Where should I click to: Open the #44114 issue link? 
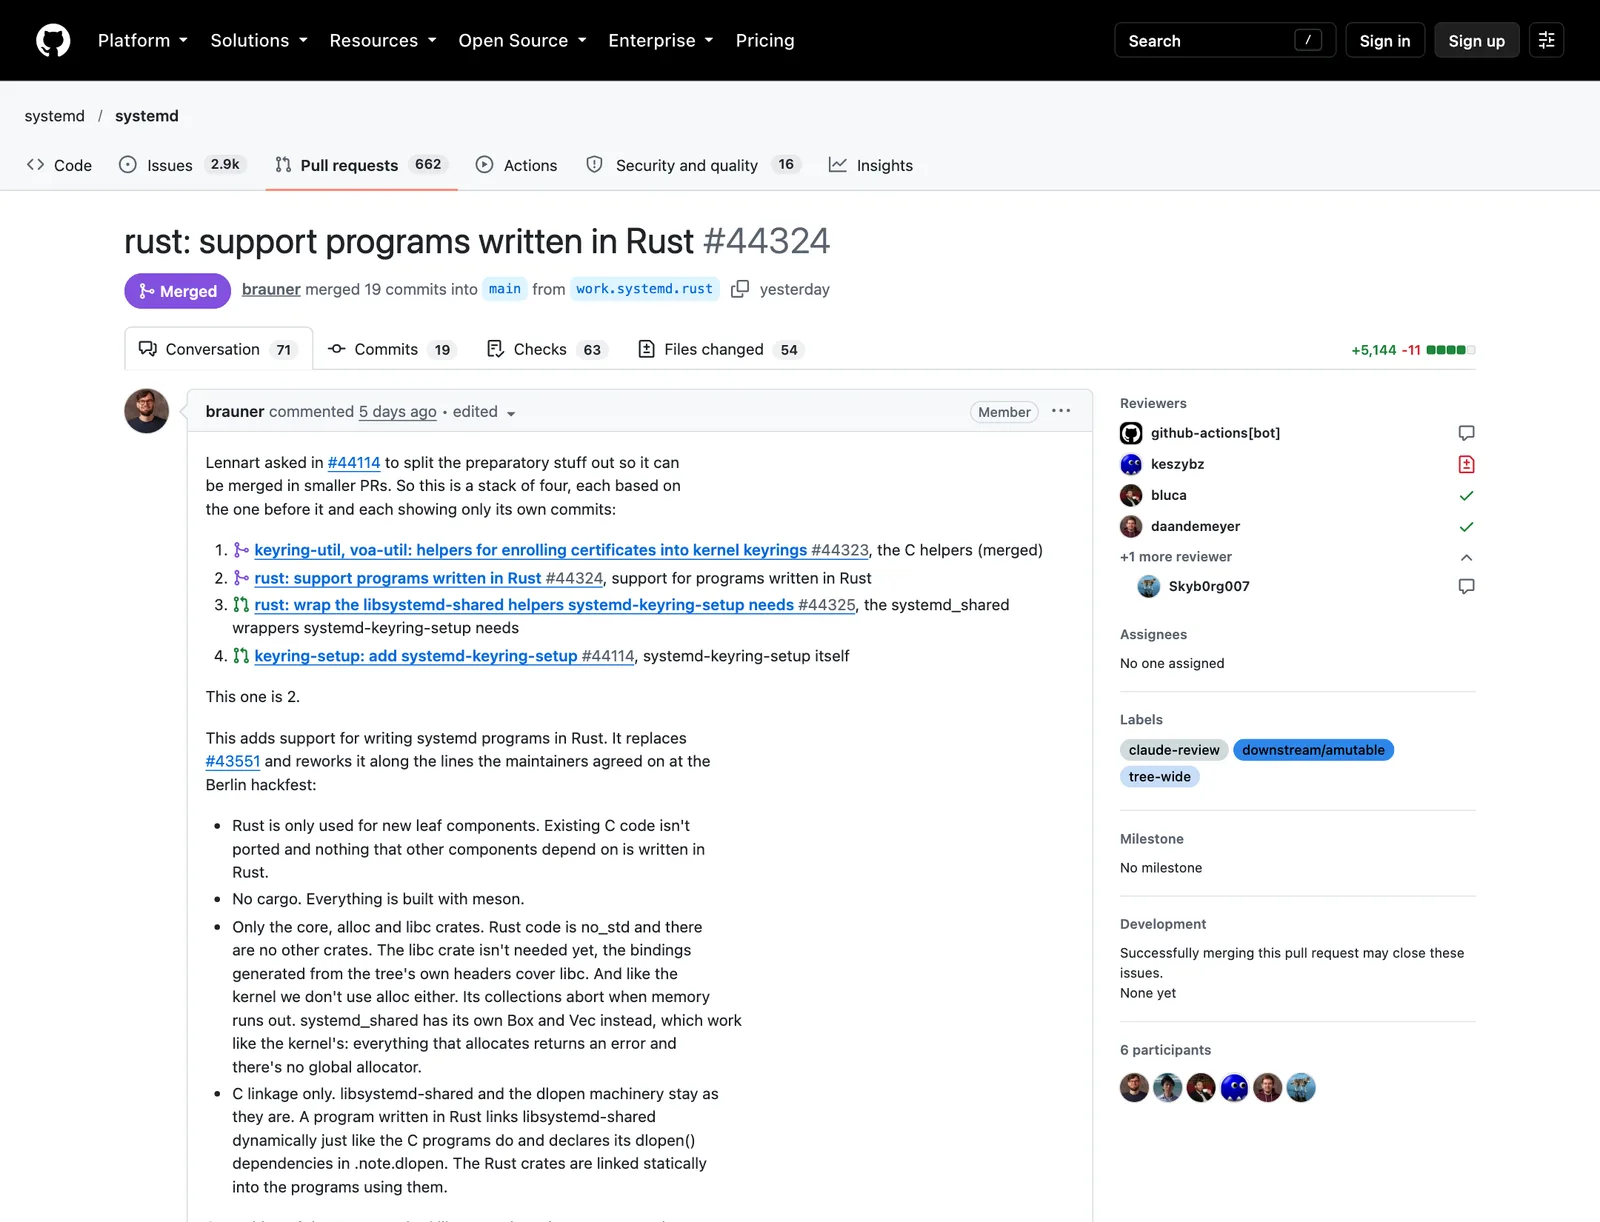click(x=354, y=463)
